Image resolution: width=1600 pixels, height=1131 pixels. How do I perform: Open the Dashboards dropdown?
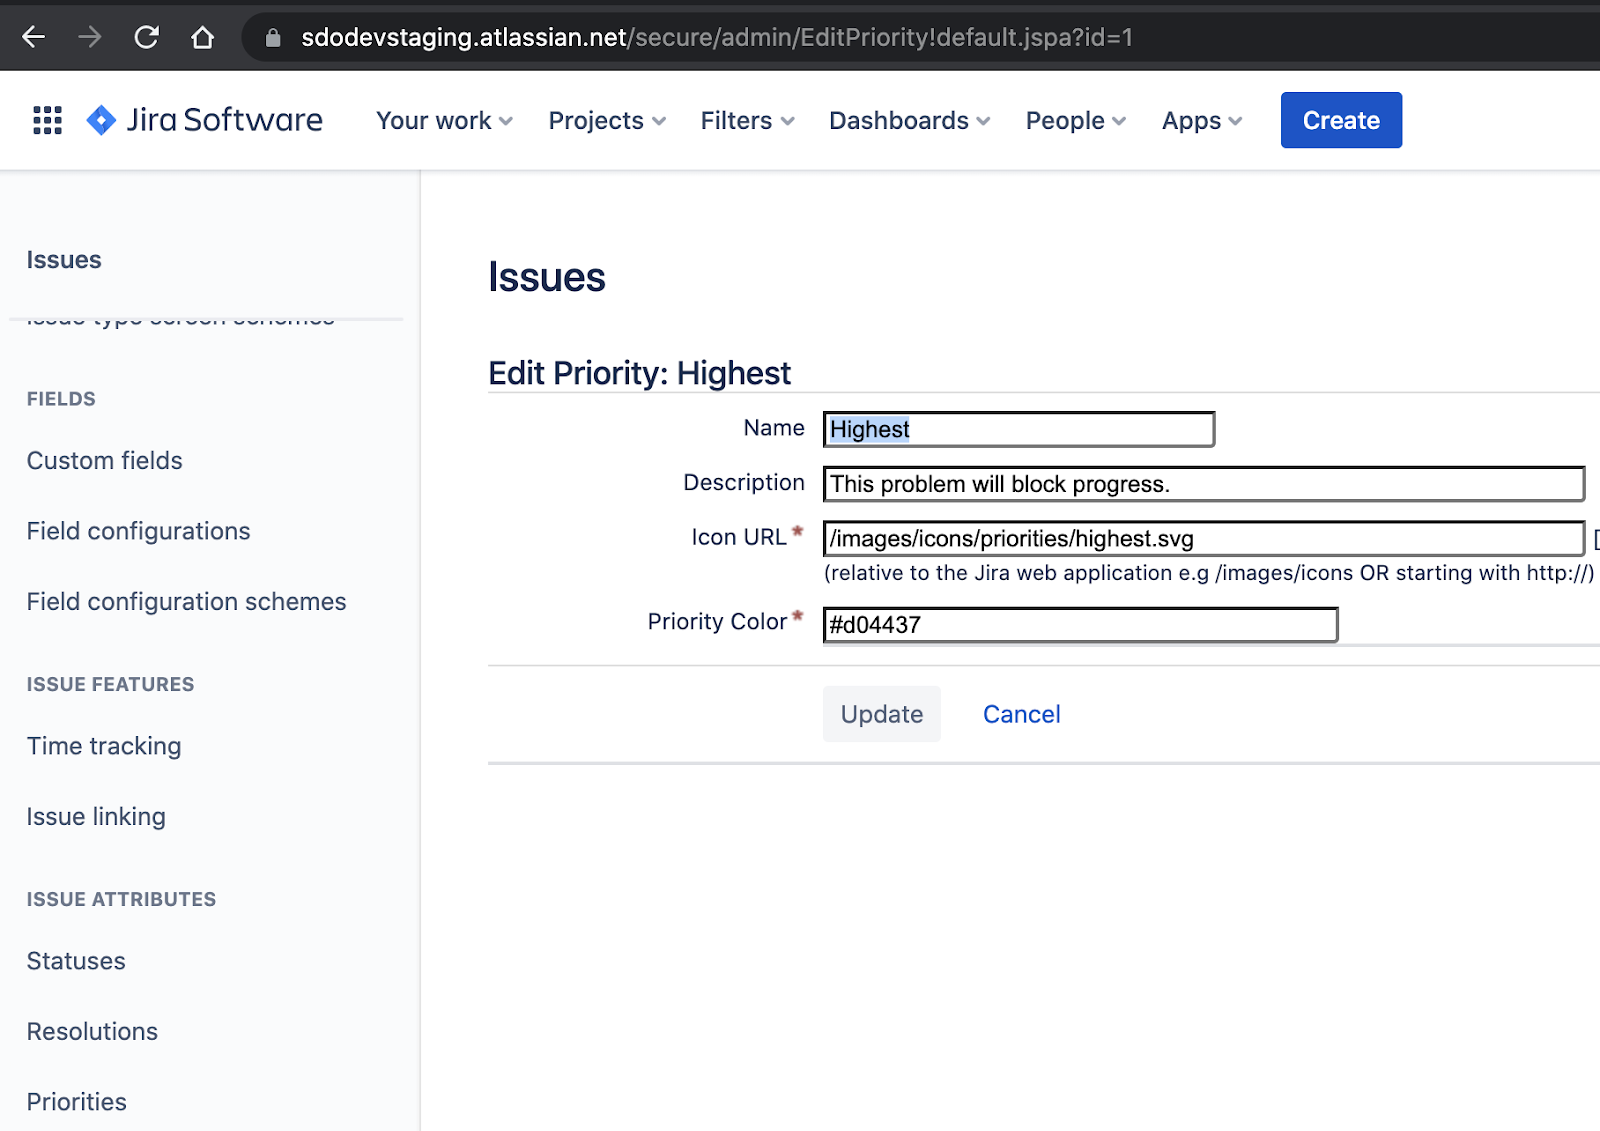point(909,121)
